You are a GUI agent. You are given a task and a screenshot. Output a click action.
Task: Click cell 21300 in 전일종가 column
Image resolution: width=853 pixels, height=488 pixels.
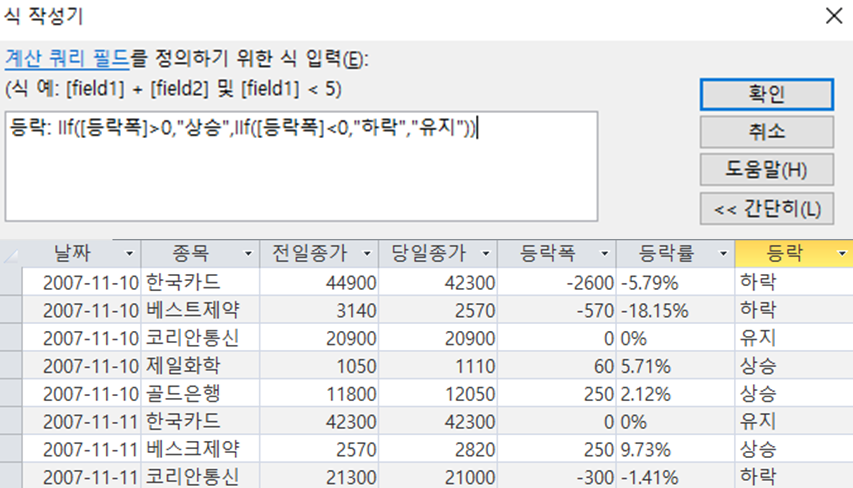319,477
